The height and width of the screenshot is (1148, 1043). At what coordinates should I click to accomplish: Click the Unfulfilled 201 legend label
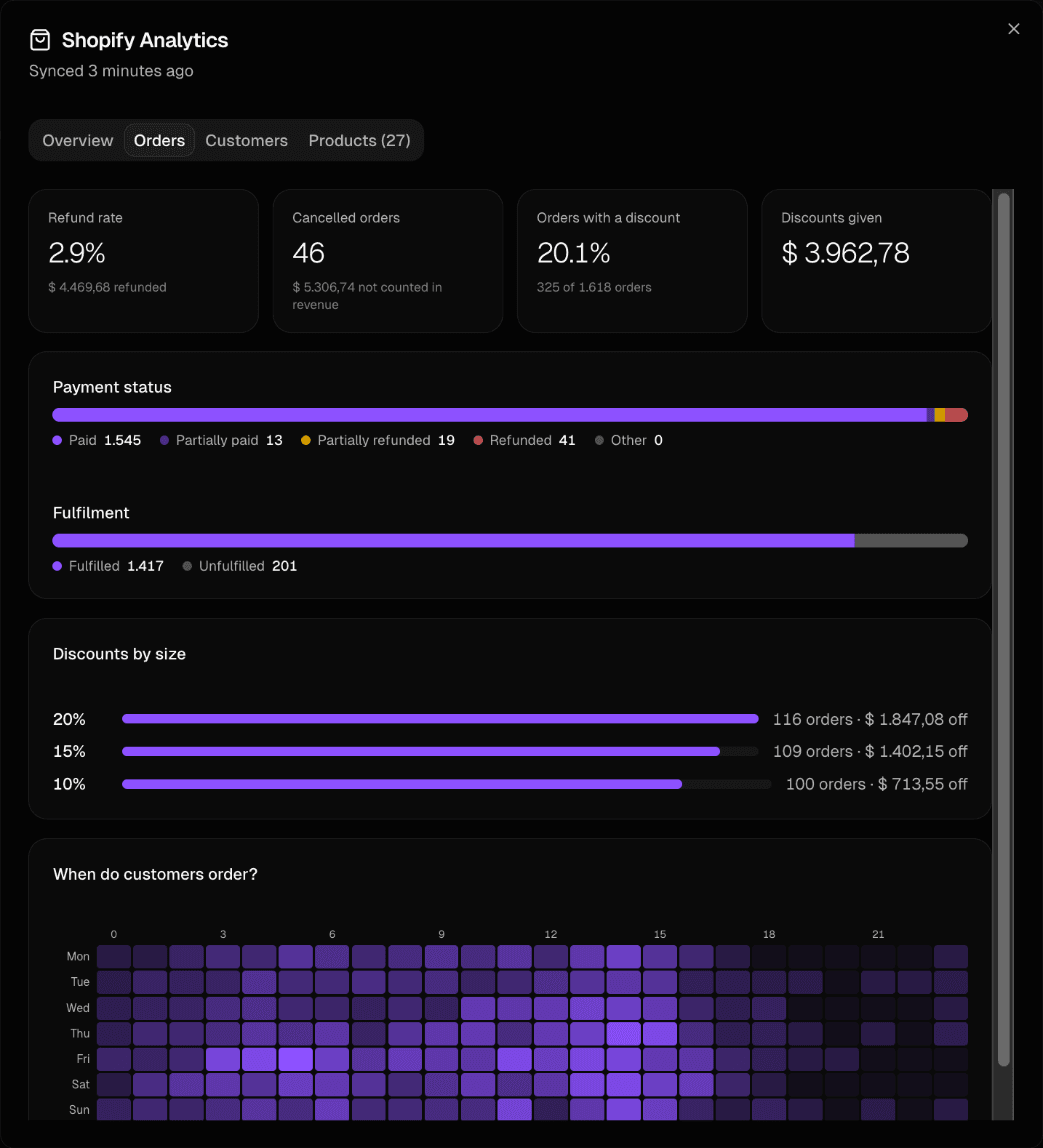point(248,567)
